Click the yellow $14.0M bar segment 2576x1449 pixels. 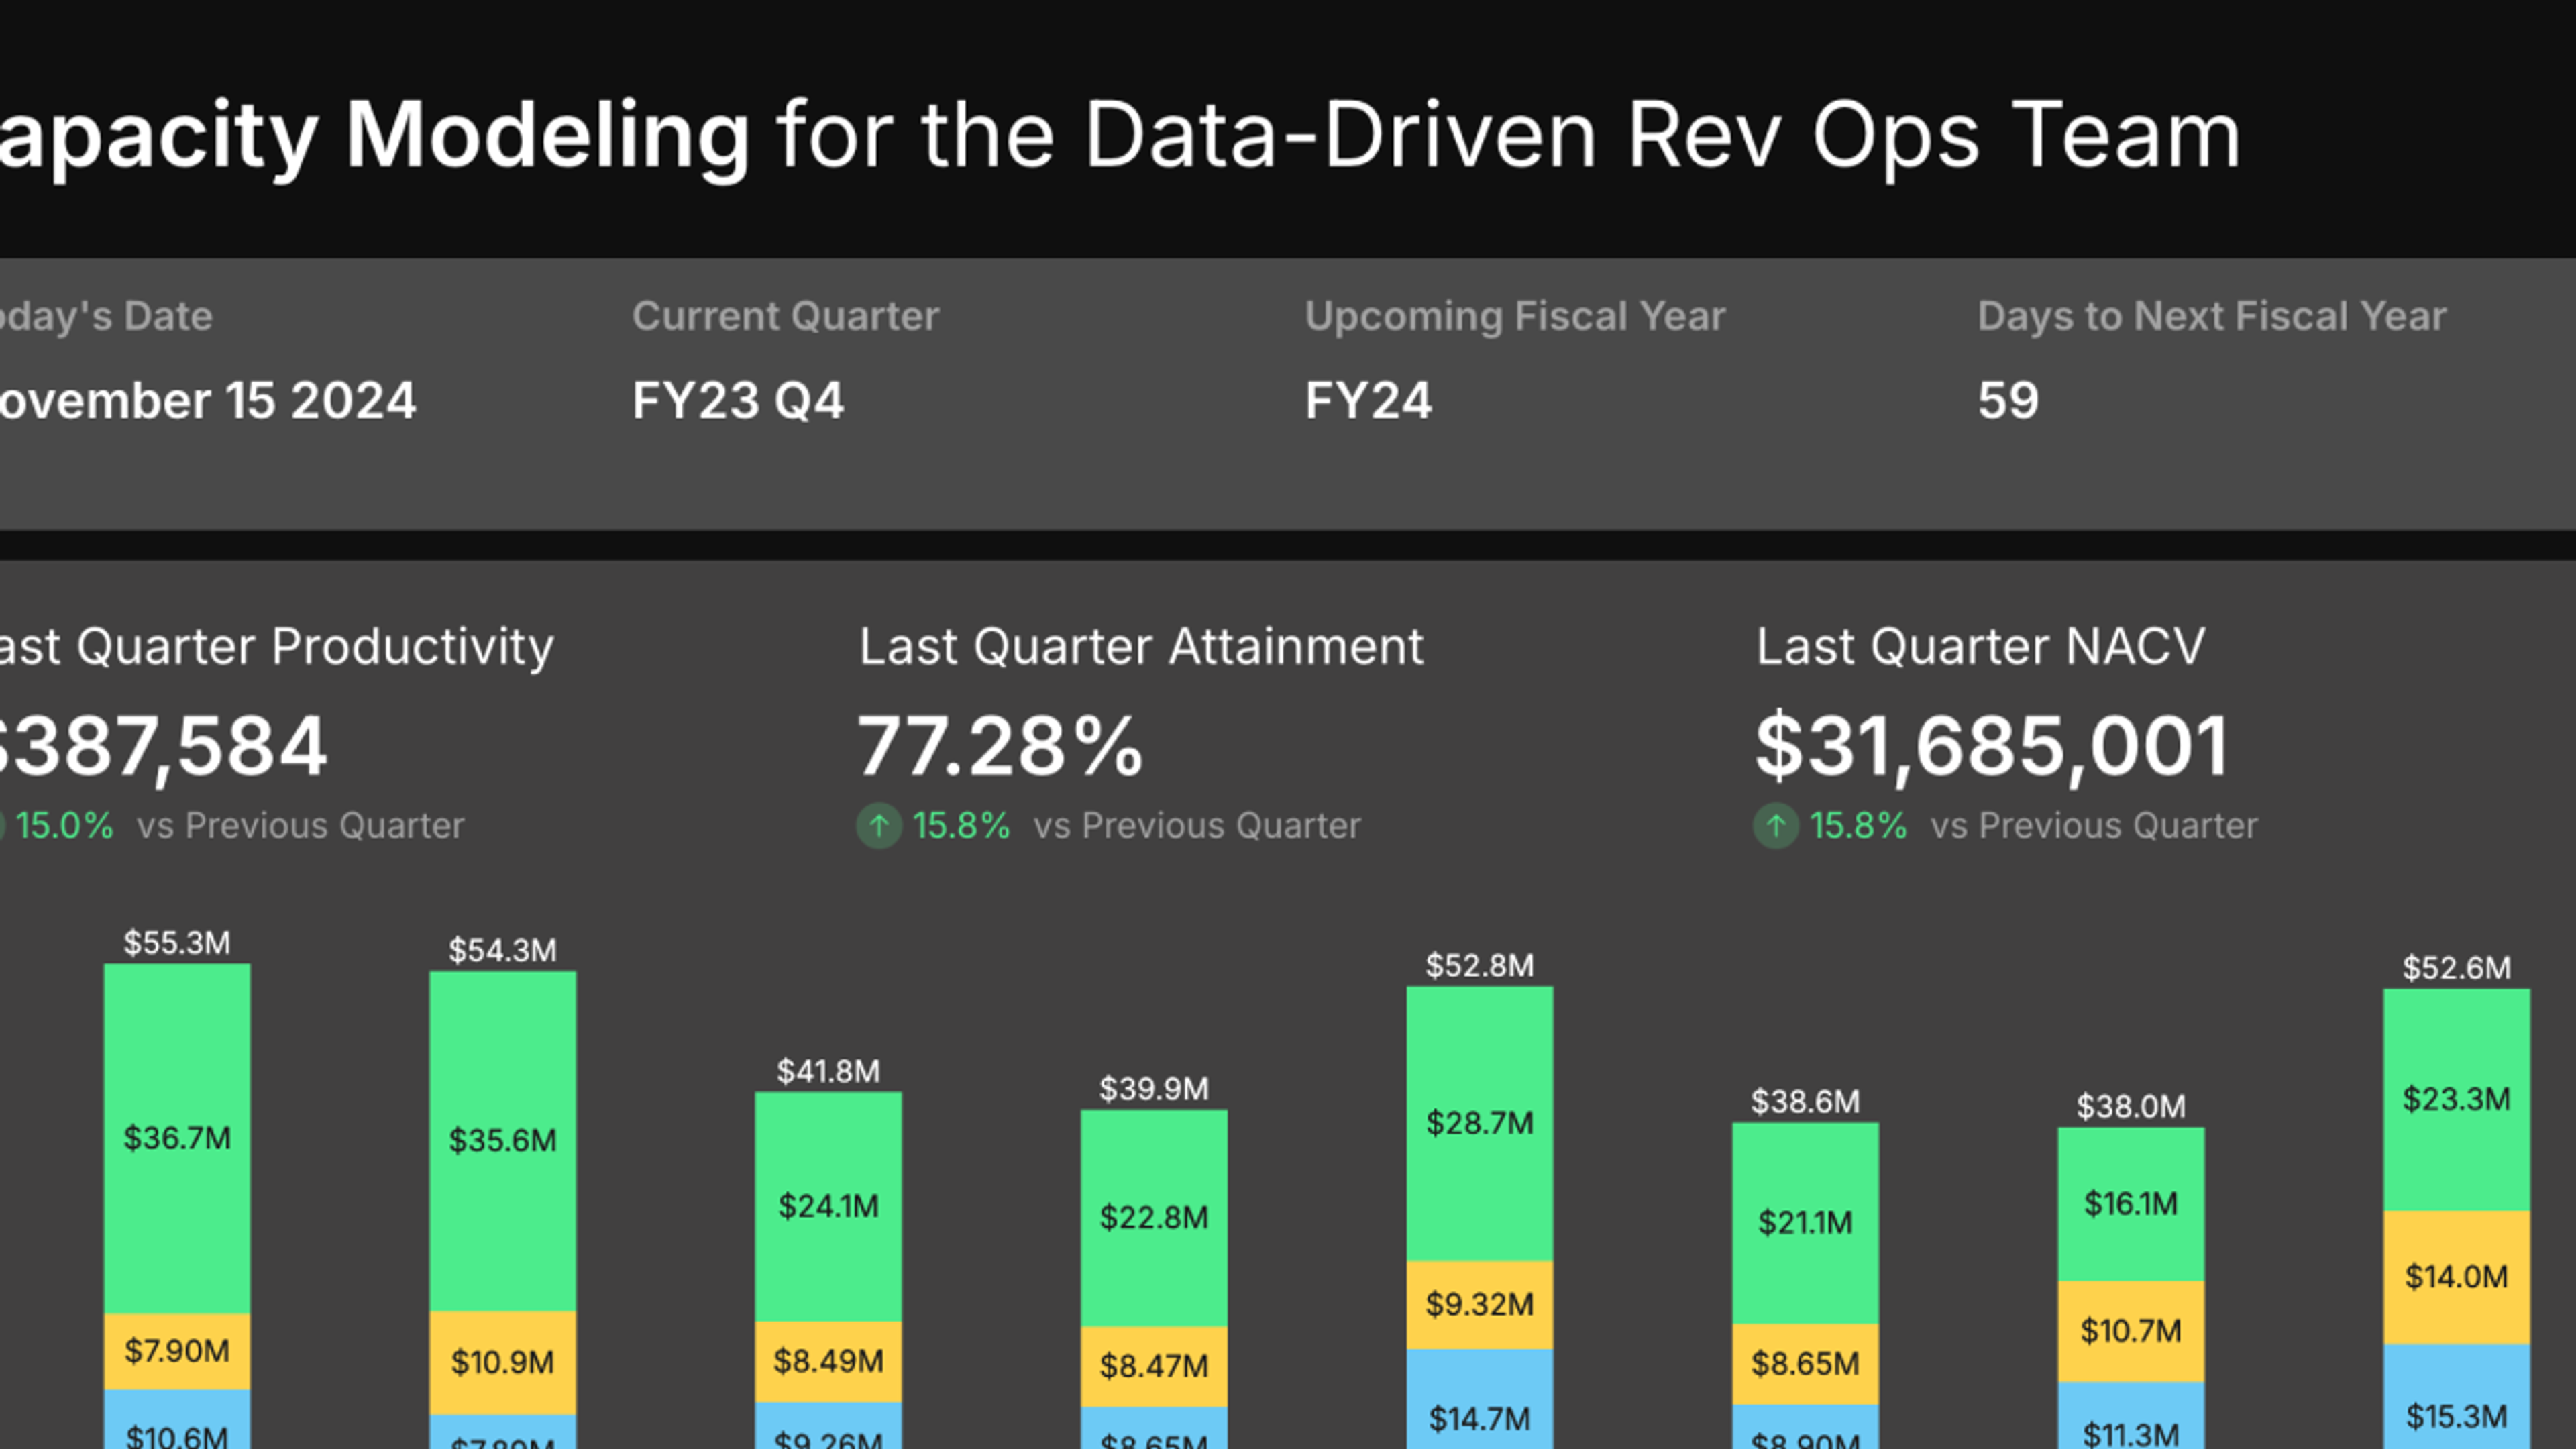2457,1278
